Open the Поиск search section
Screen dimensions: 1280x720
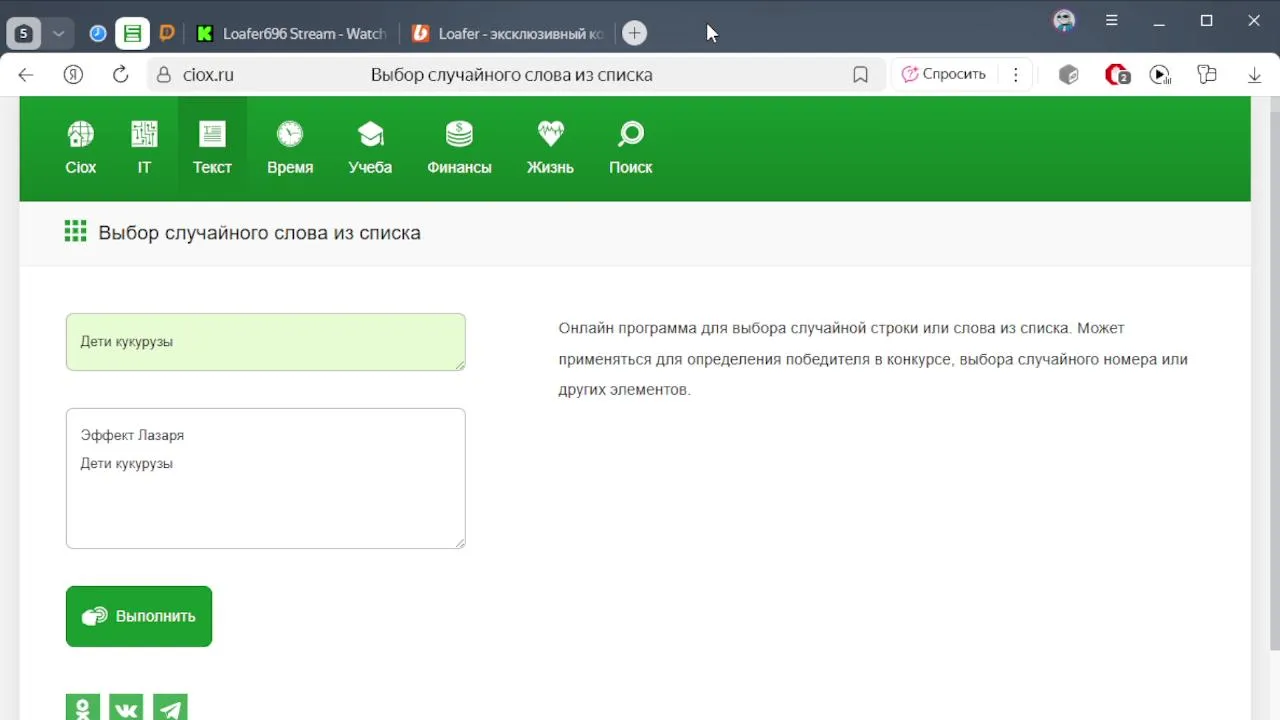631,148
